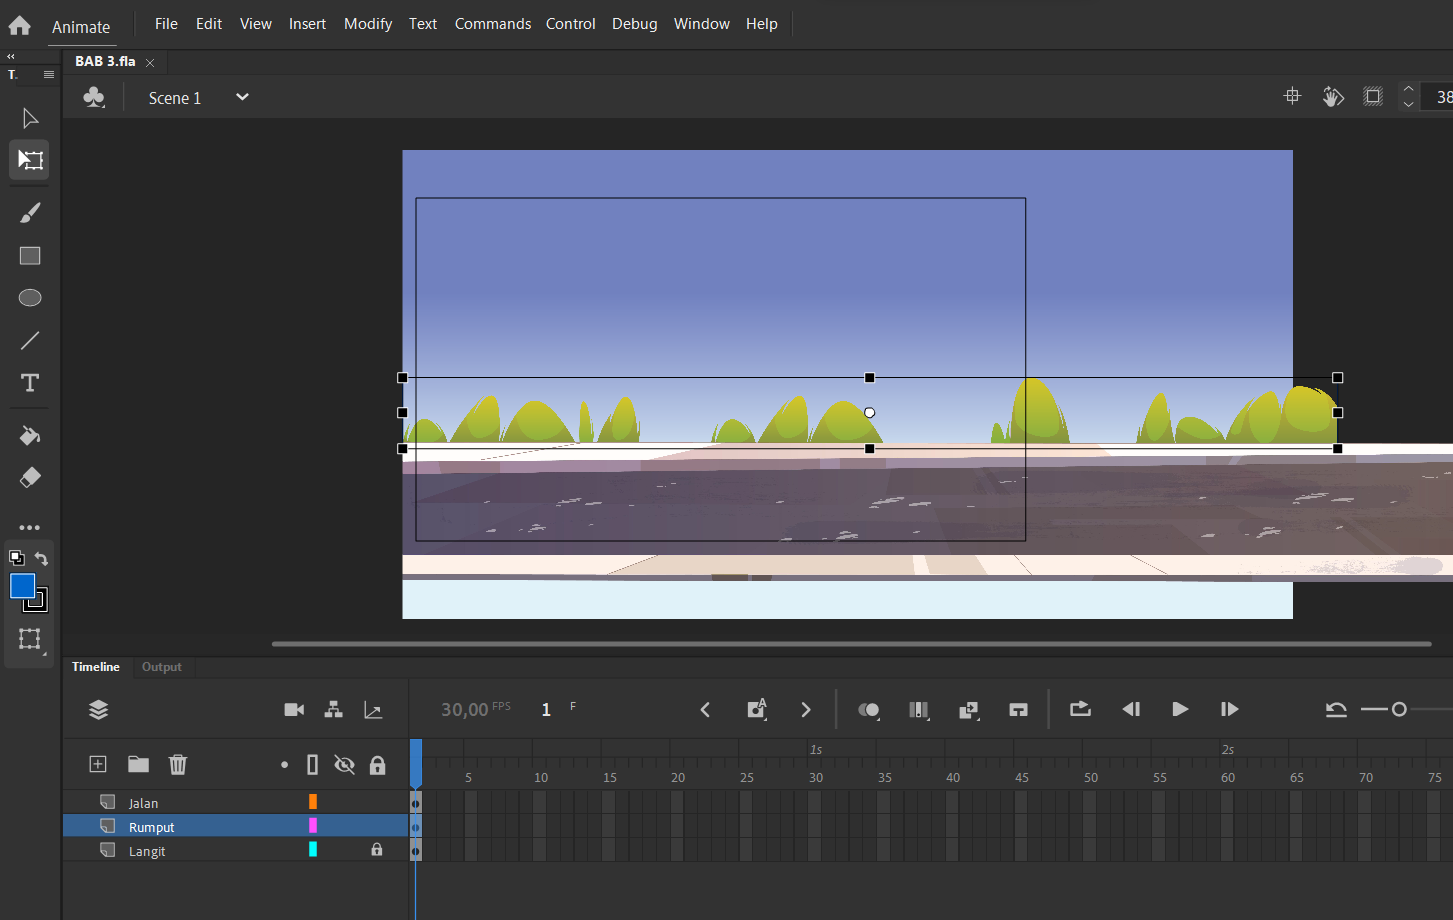The height and width of the screenshot is (920, 1453).
Task: Open the Commands menu
Action: click(493, 23)
